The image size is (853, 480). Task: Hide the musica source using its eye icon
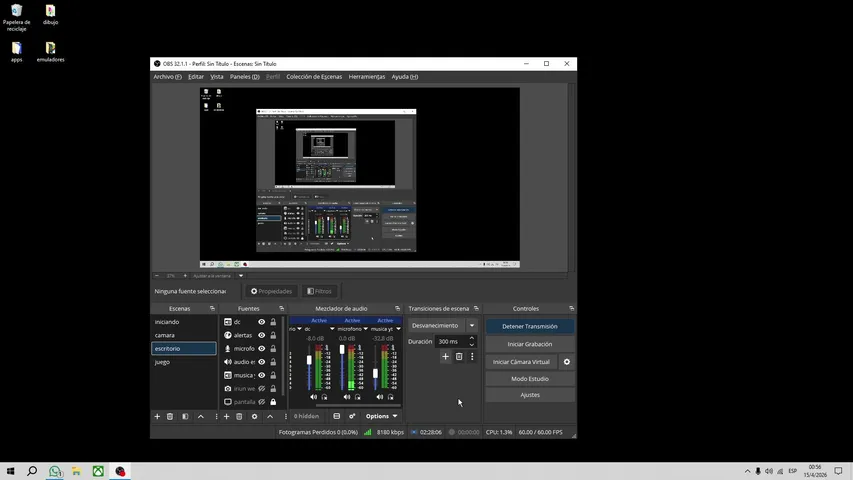point(262,376)
